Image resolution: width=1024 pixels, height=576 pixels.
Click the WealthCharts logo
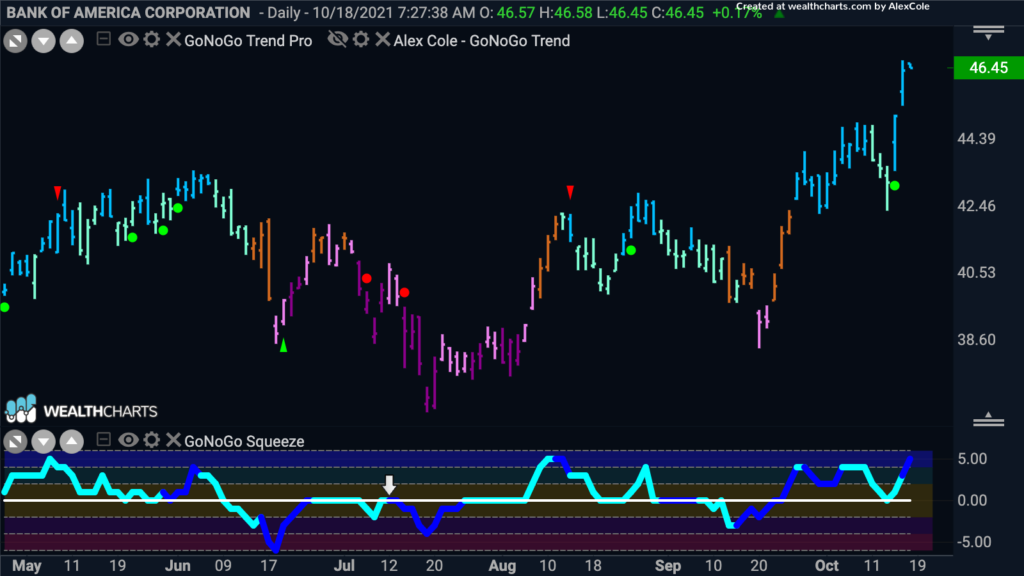coord(82,410)
